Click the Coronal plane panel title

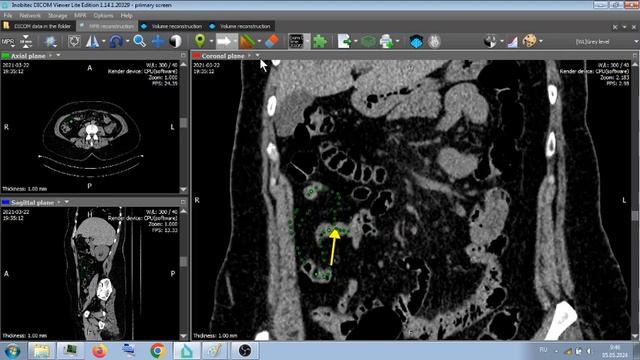pos(223,56)
